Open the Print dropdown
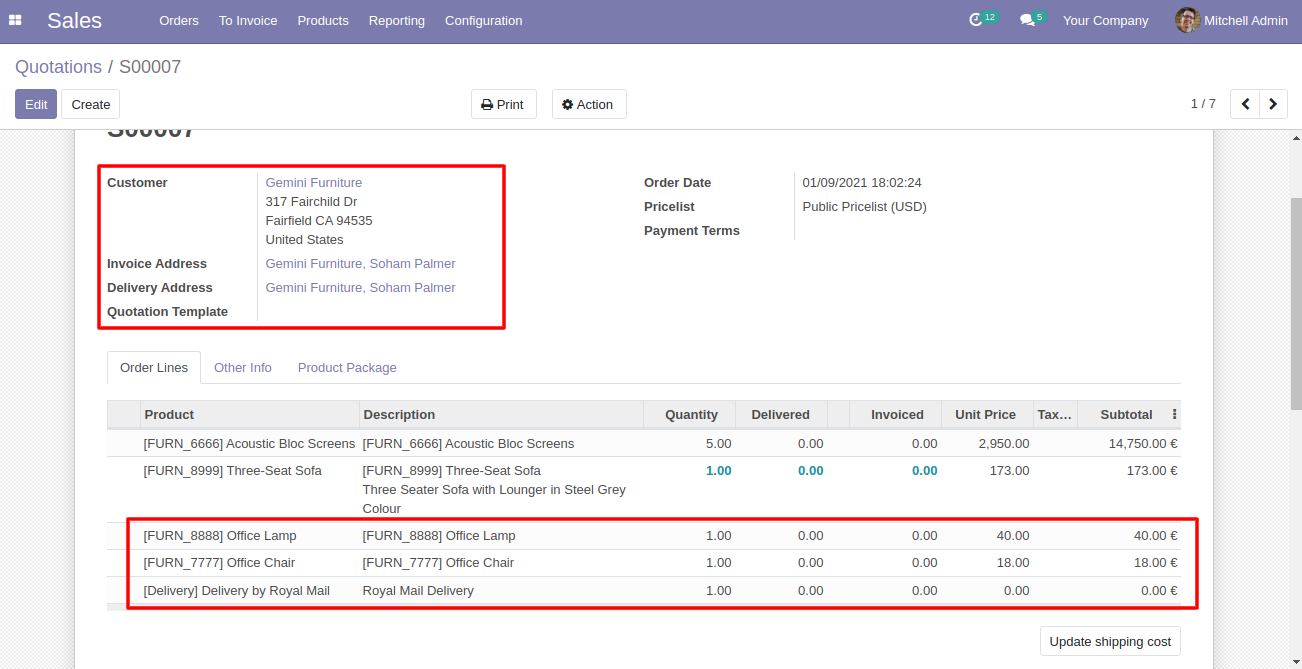Viewport: 1302px width, 669px height. [503, 104]
